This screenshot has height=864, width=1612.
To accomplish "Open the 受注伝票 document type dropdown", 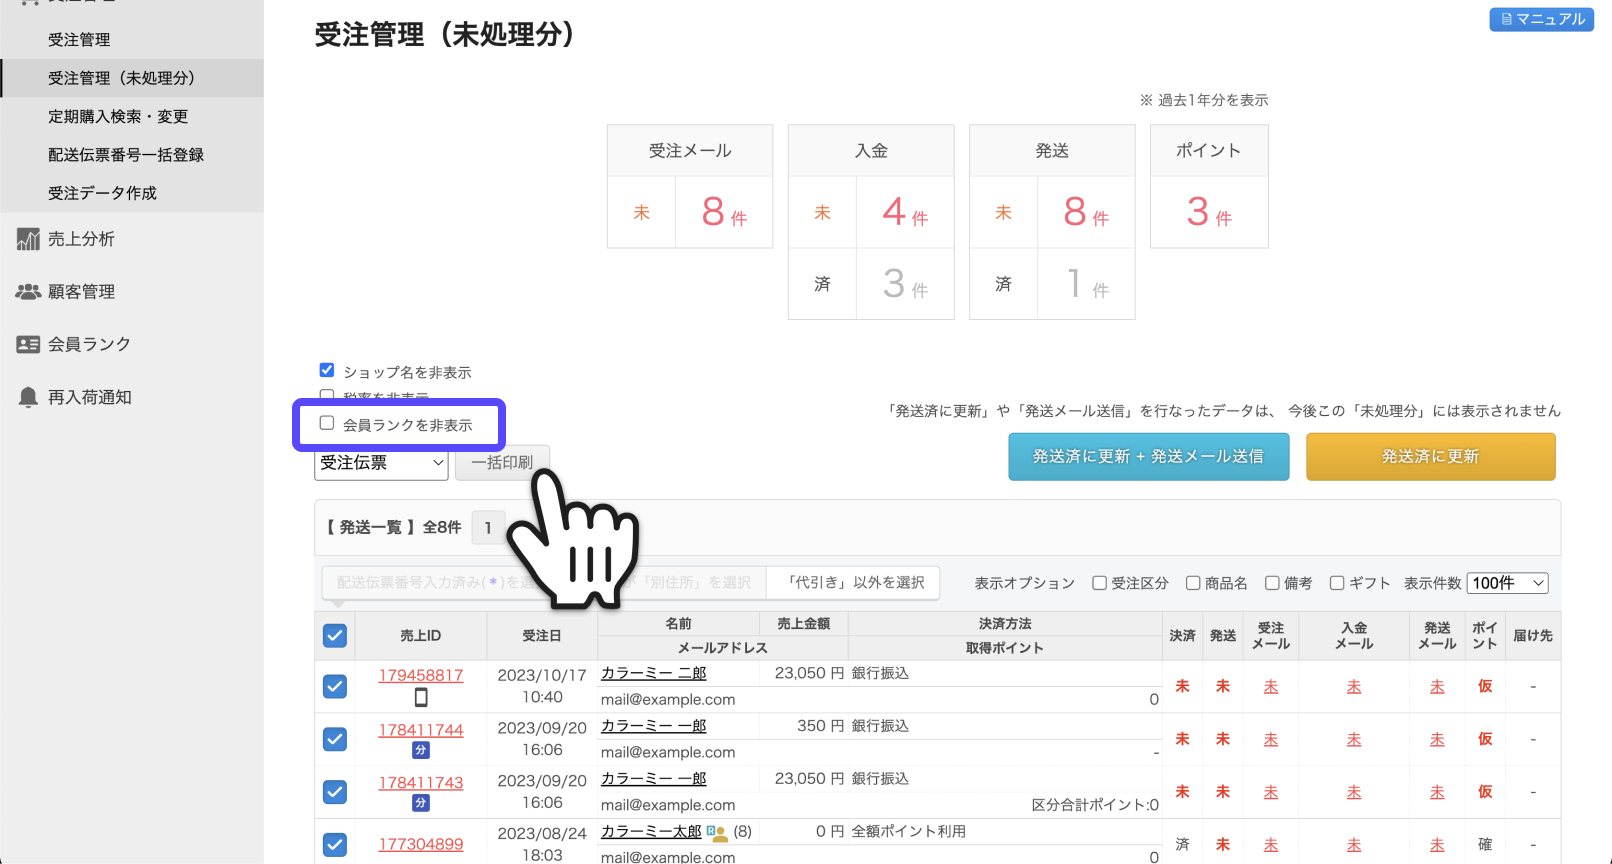I will click(x=381, y=463).
